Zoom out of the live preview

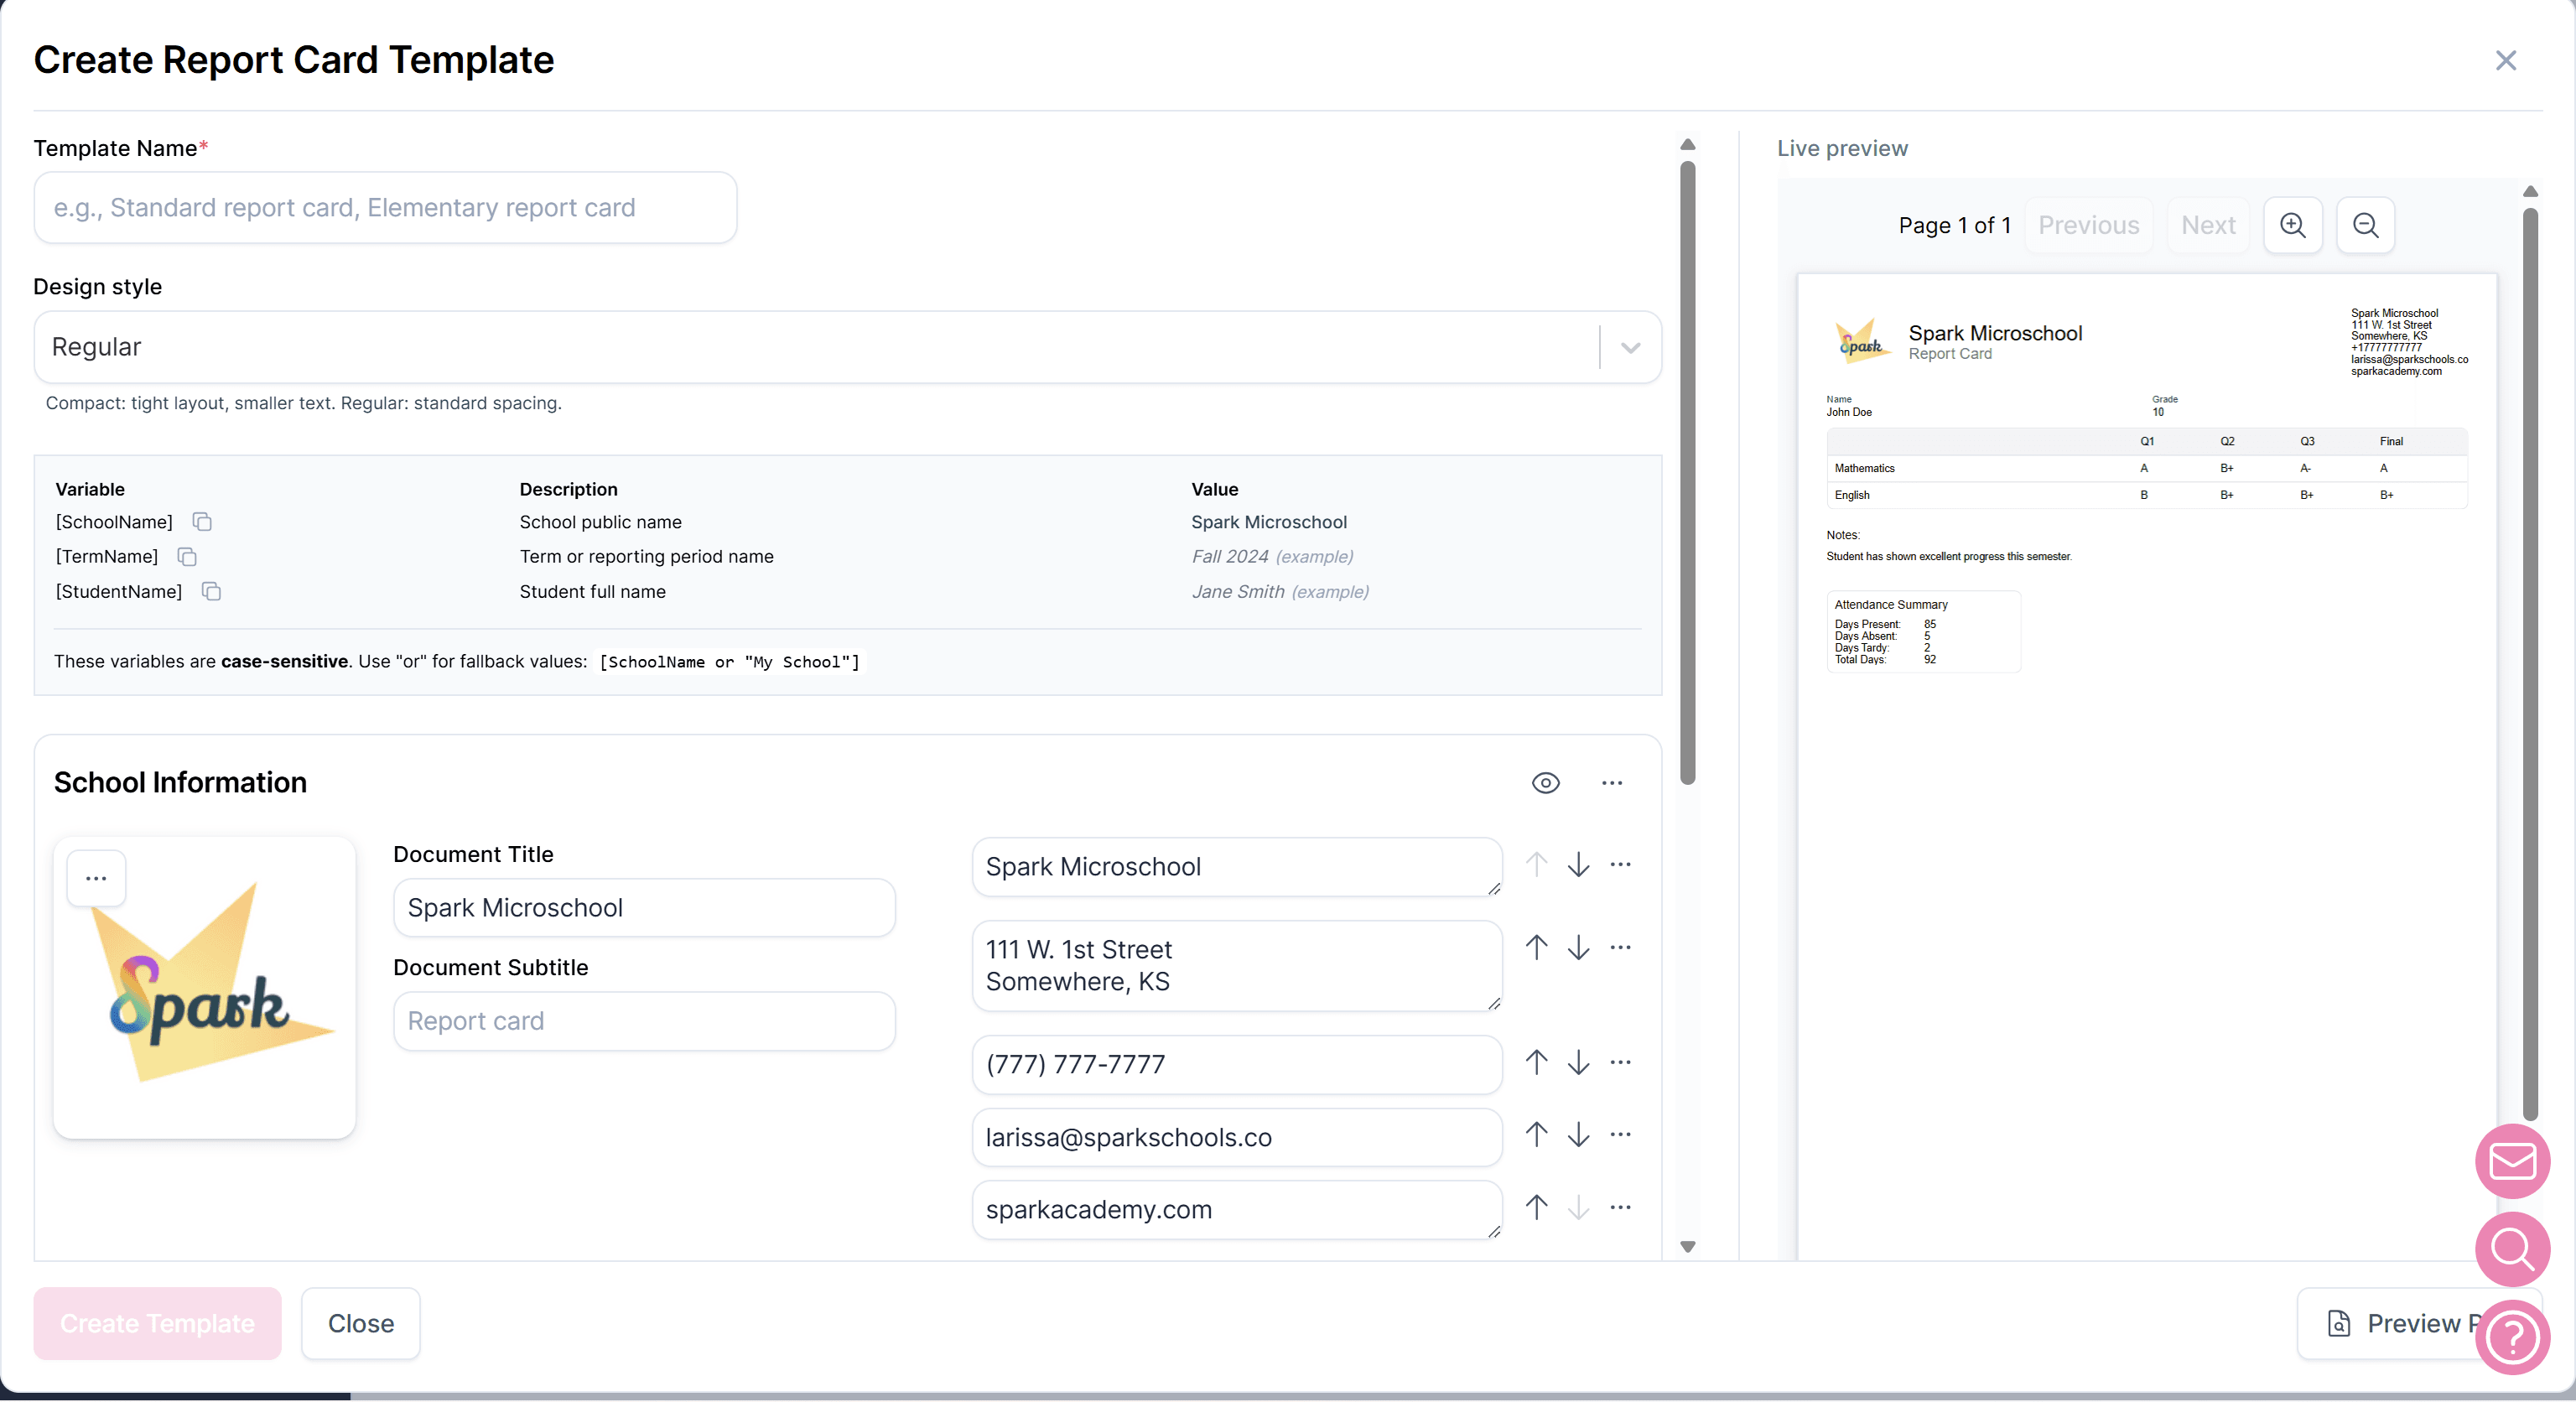(2365, 225)
